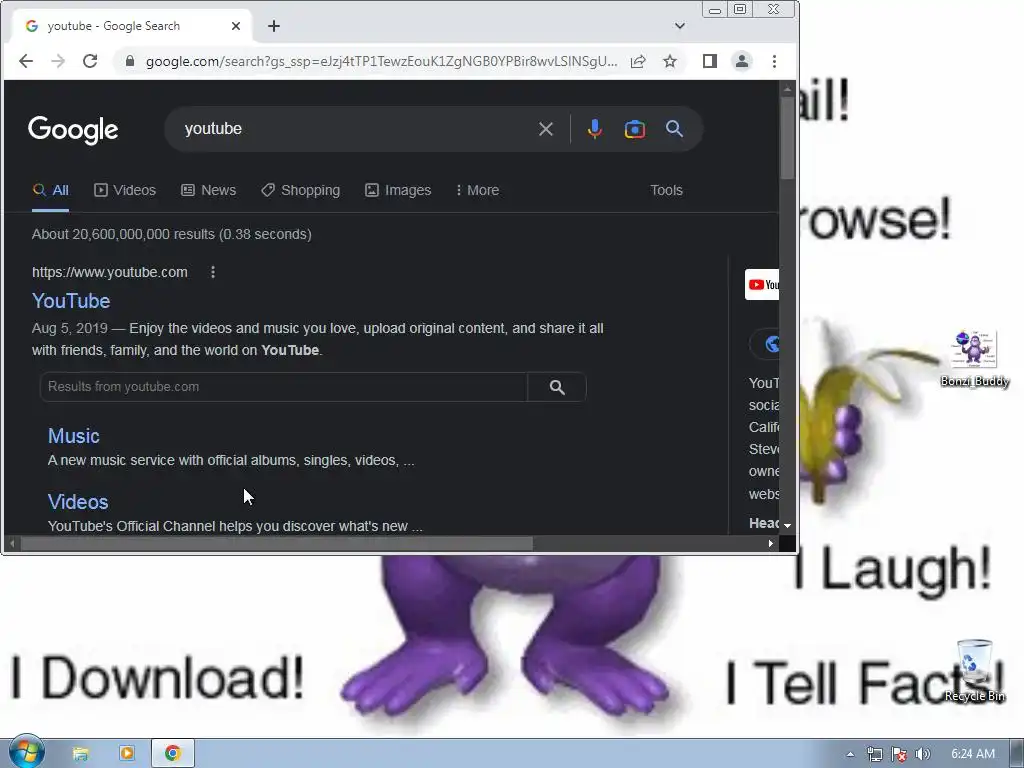Image resolution: width=1024 pixels, height=768 pixels.
Task: Switch to the News tab
Action: (208, 190)
